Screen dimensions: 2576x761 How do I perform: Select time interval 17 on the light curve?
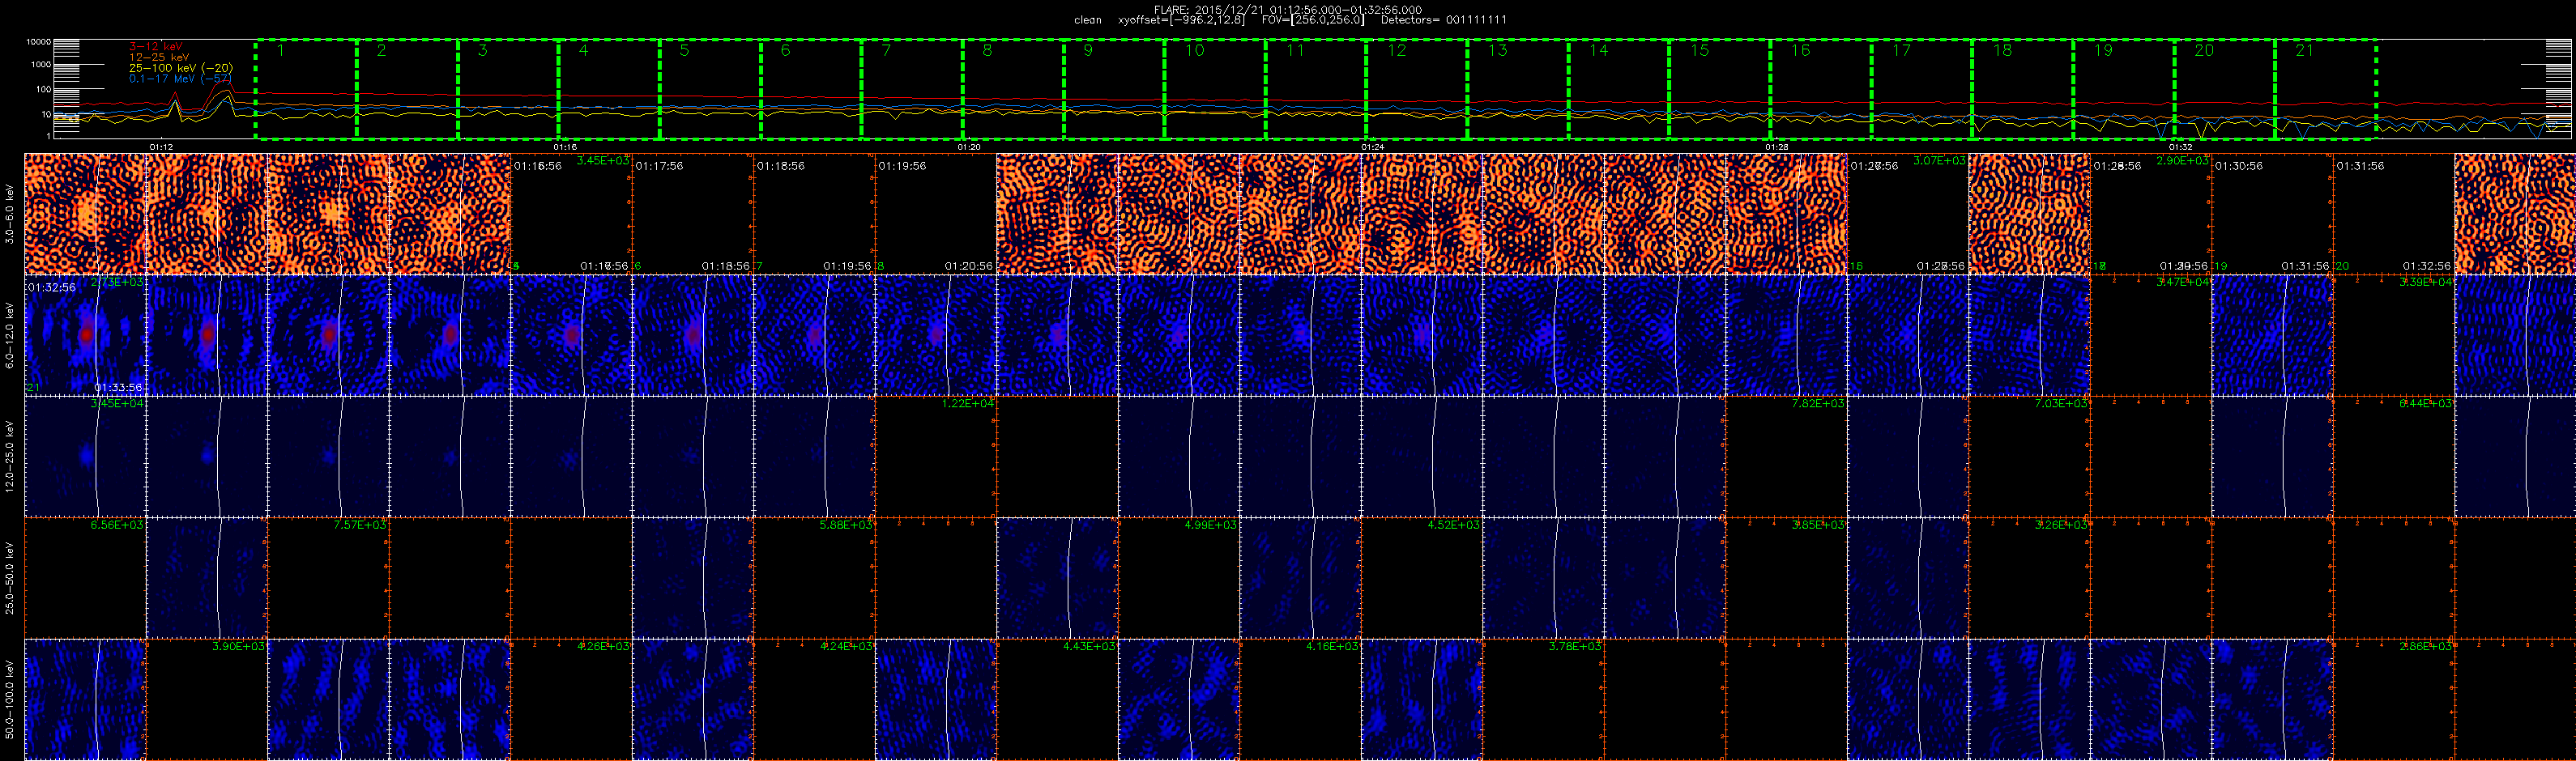pyautogui.click(x=1922, y=90)
